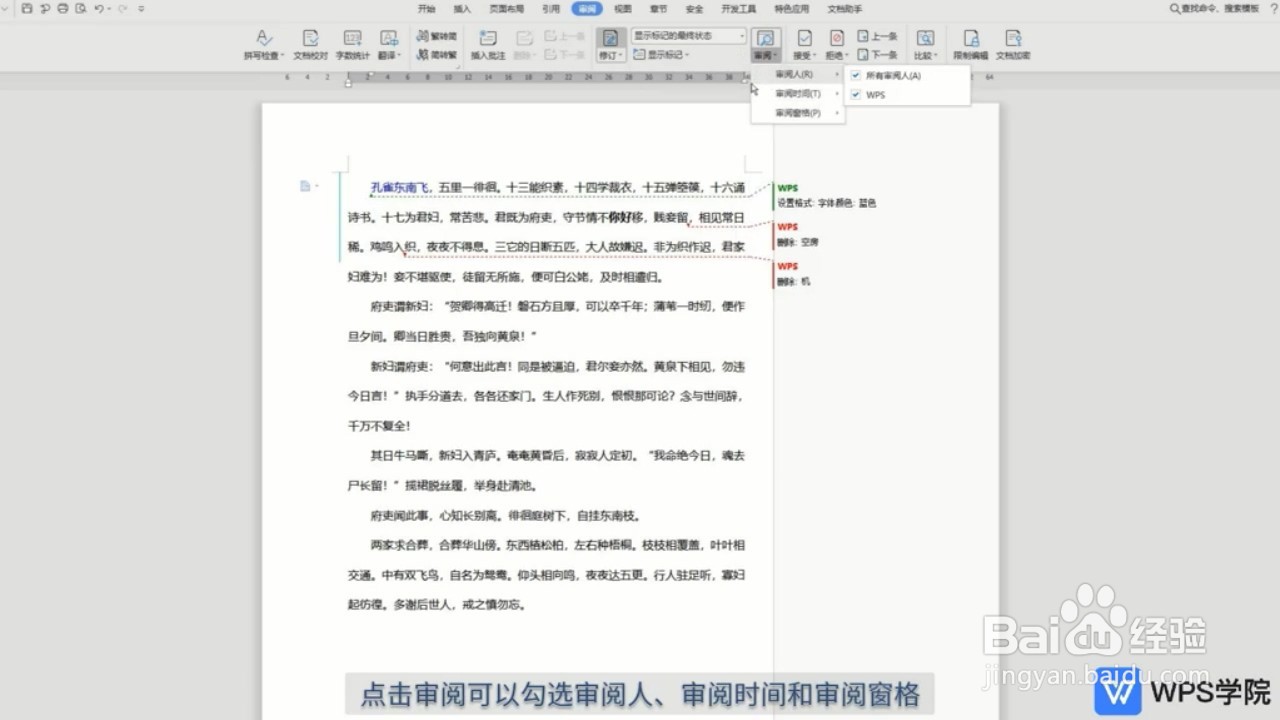Click 插入批注 insert comment icon
Image resolution: width=1280 pixels, height=720 pixels.
pyautogui.click(x=488, y=38)
